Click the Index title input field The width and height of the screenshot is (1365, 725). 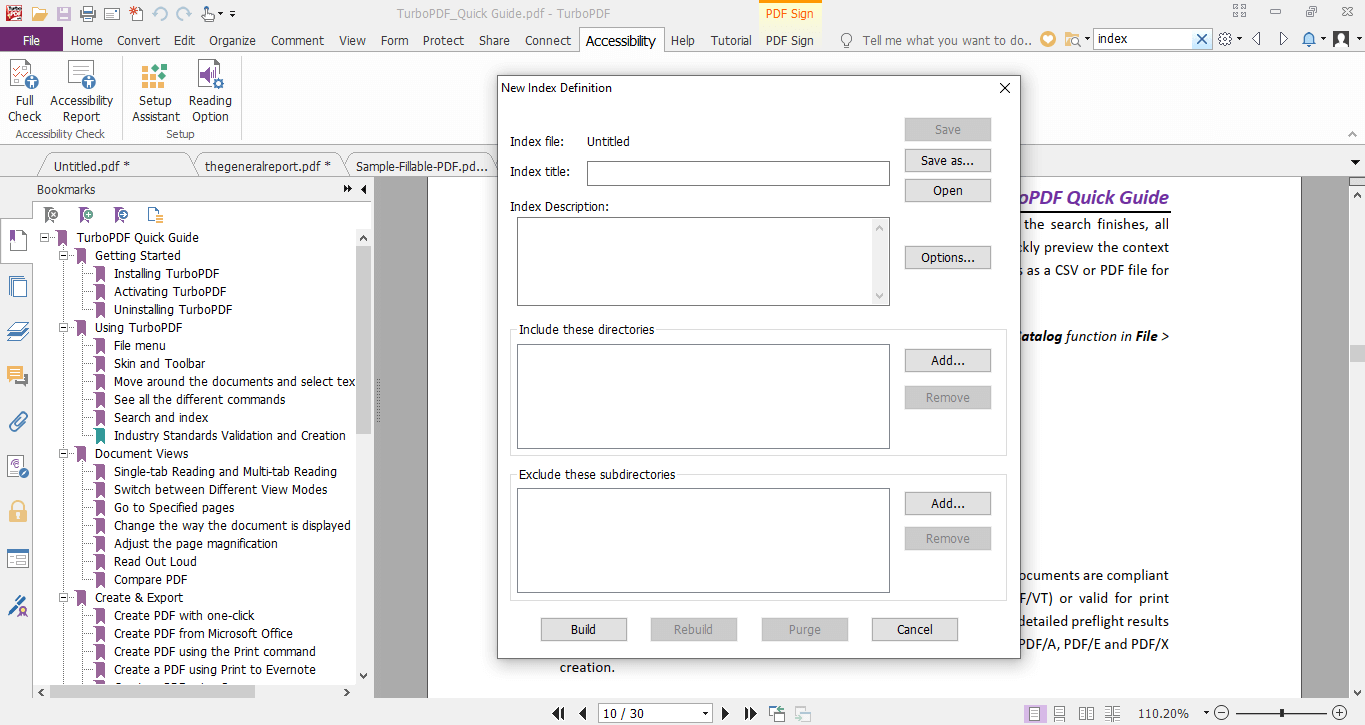point(737,173)
